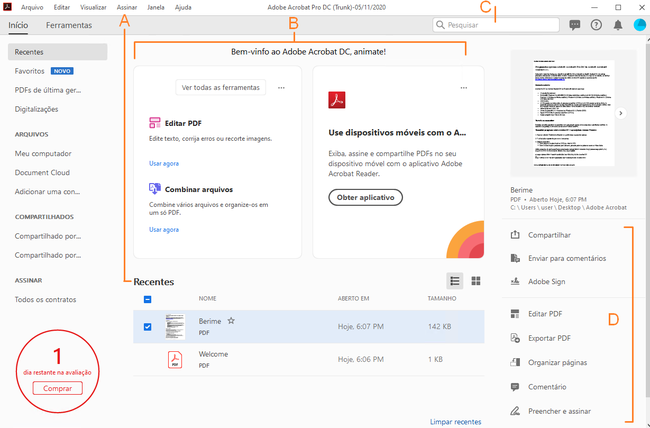This screenshot has height=428, width=650.
Task: Click the Comentário speech bubble icon
Action: (515, 387)
